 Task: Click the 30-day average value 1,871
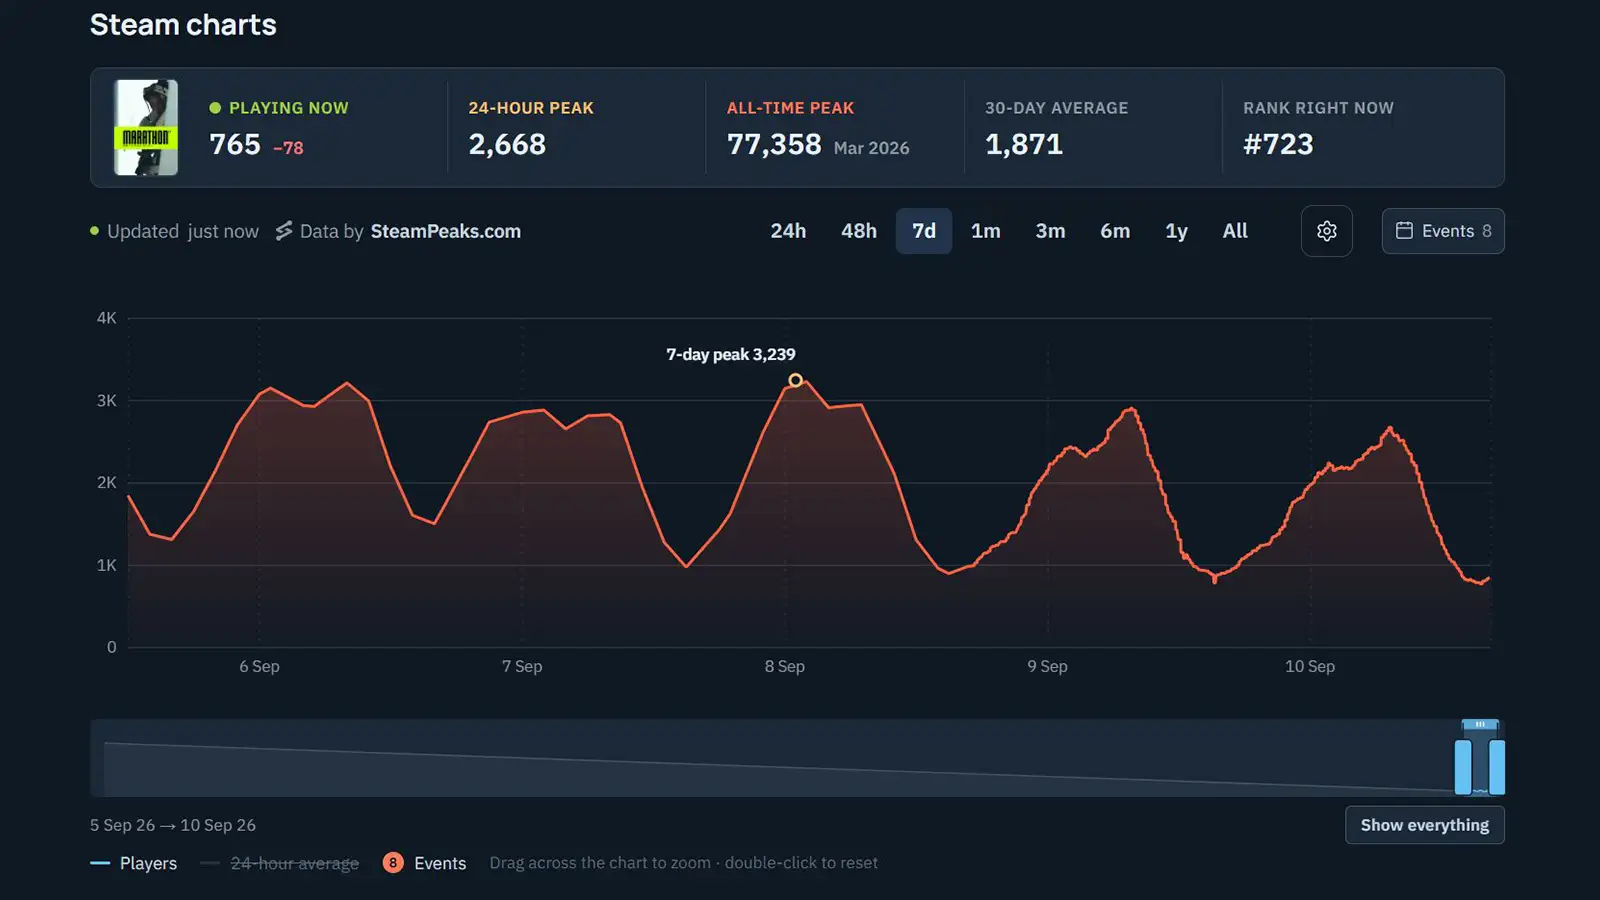click(1024, 144)
